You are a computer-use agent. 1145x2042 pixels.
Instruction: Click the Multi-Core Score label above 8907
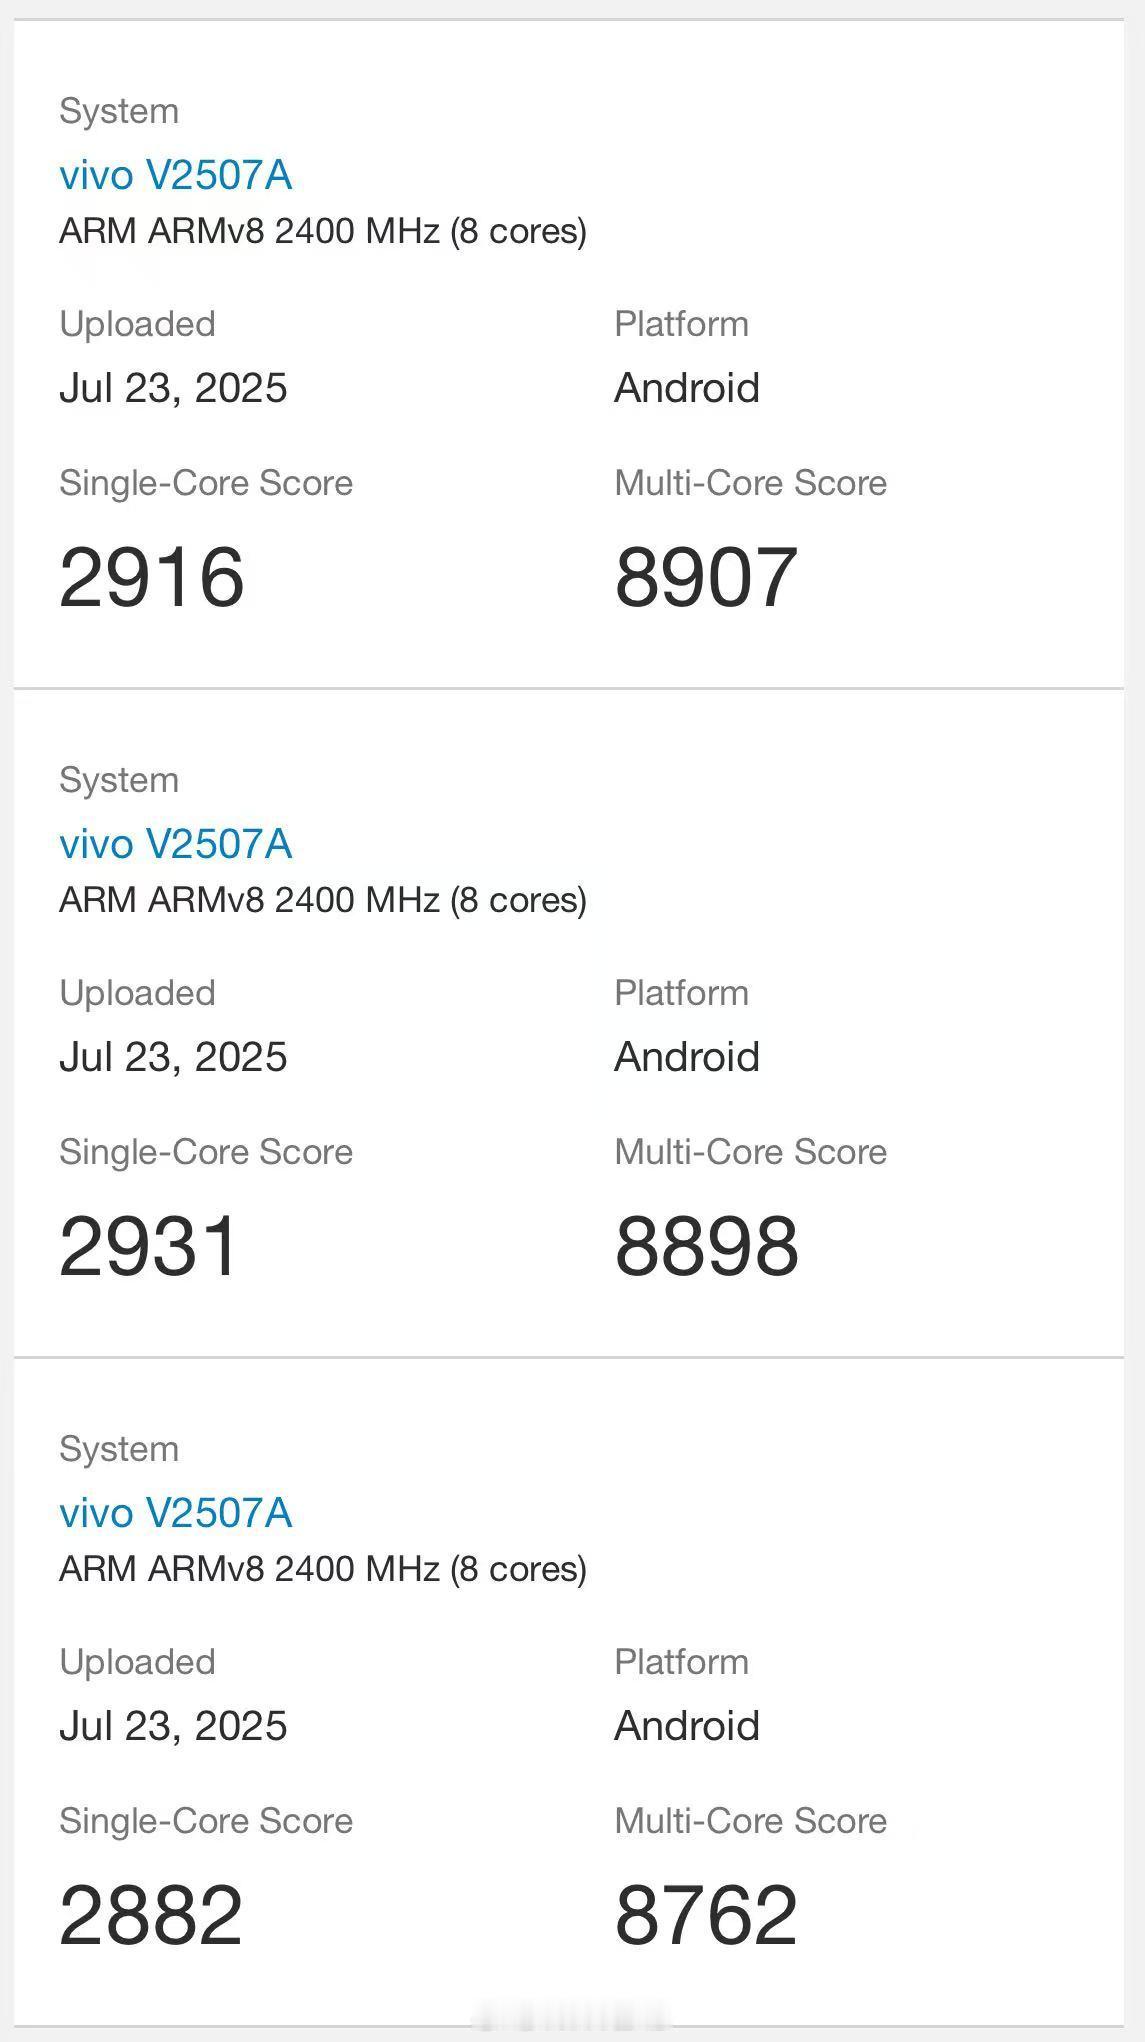[x=751, y=483]
